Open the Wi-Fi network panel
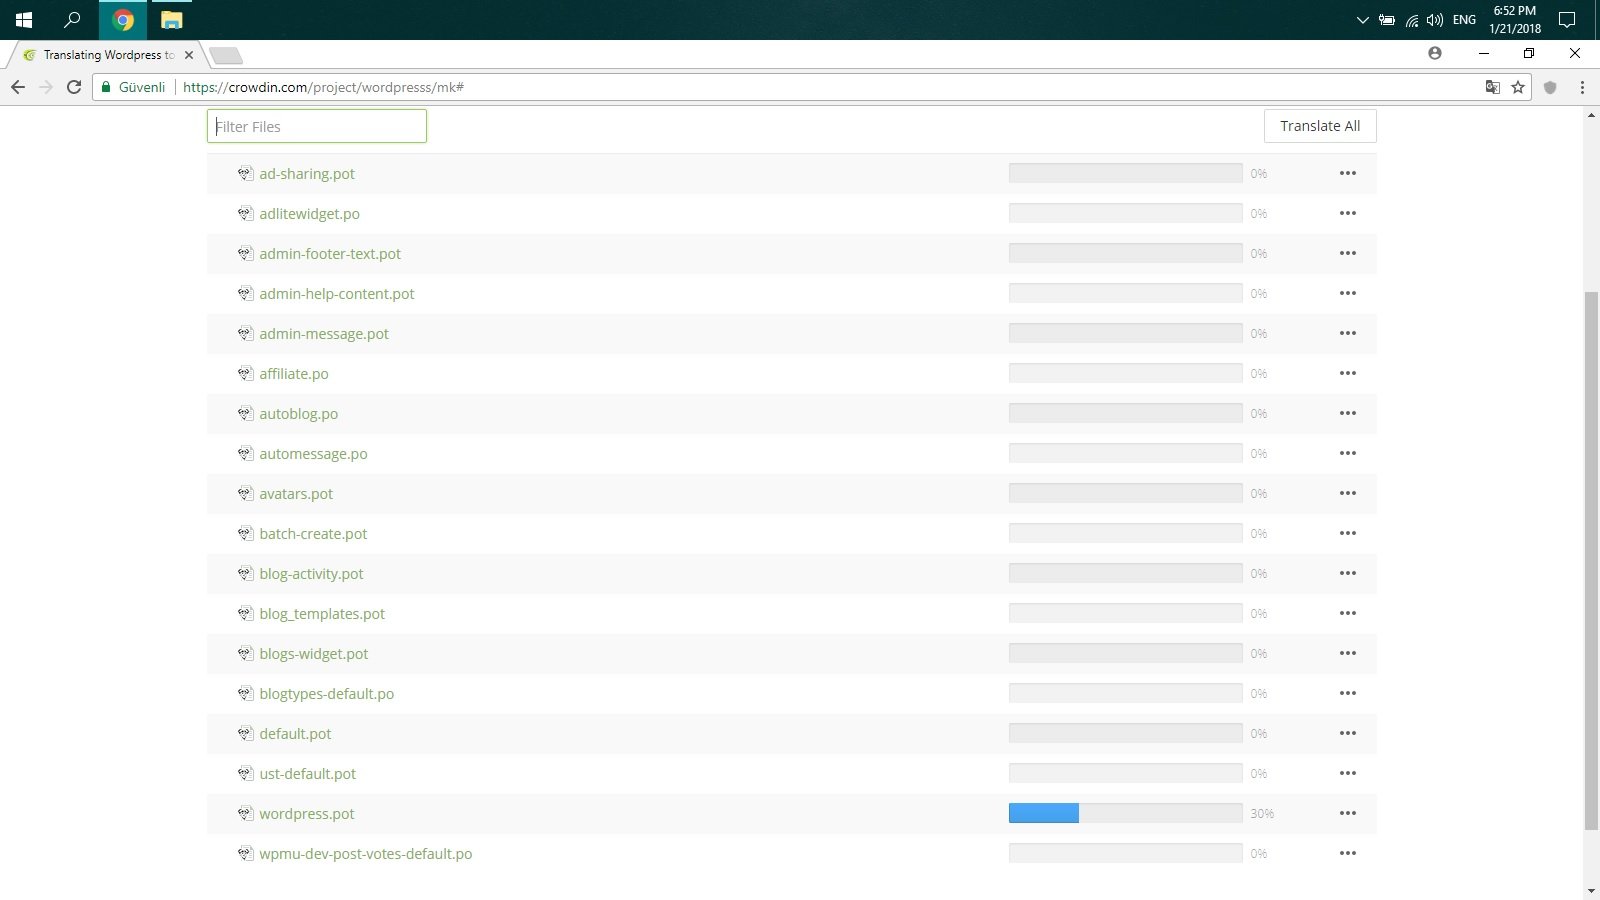Screen dimensions: 1600x900 pos(1412,20)
